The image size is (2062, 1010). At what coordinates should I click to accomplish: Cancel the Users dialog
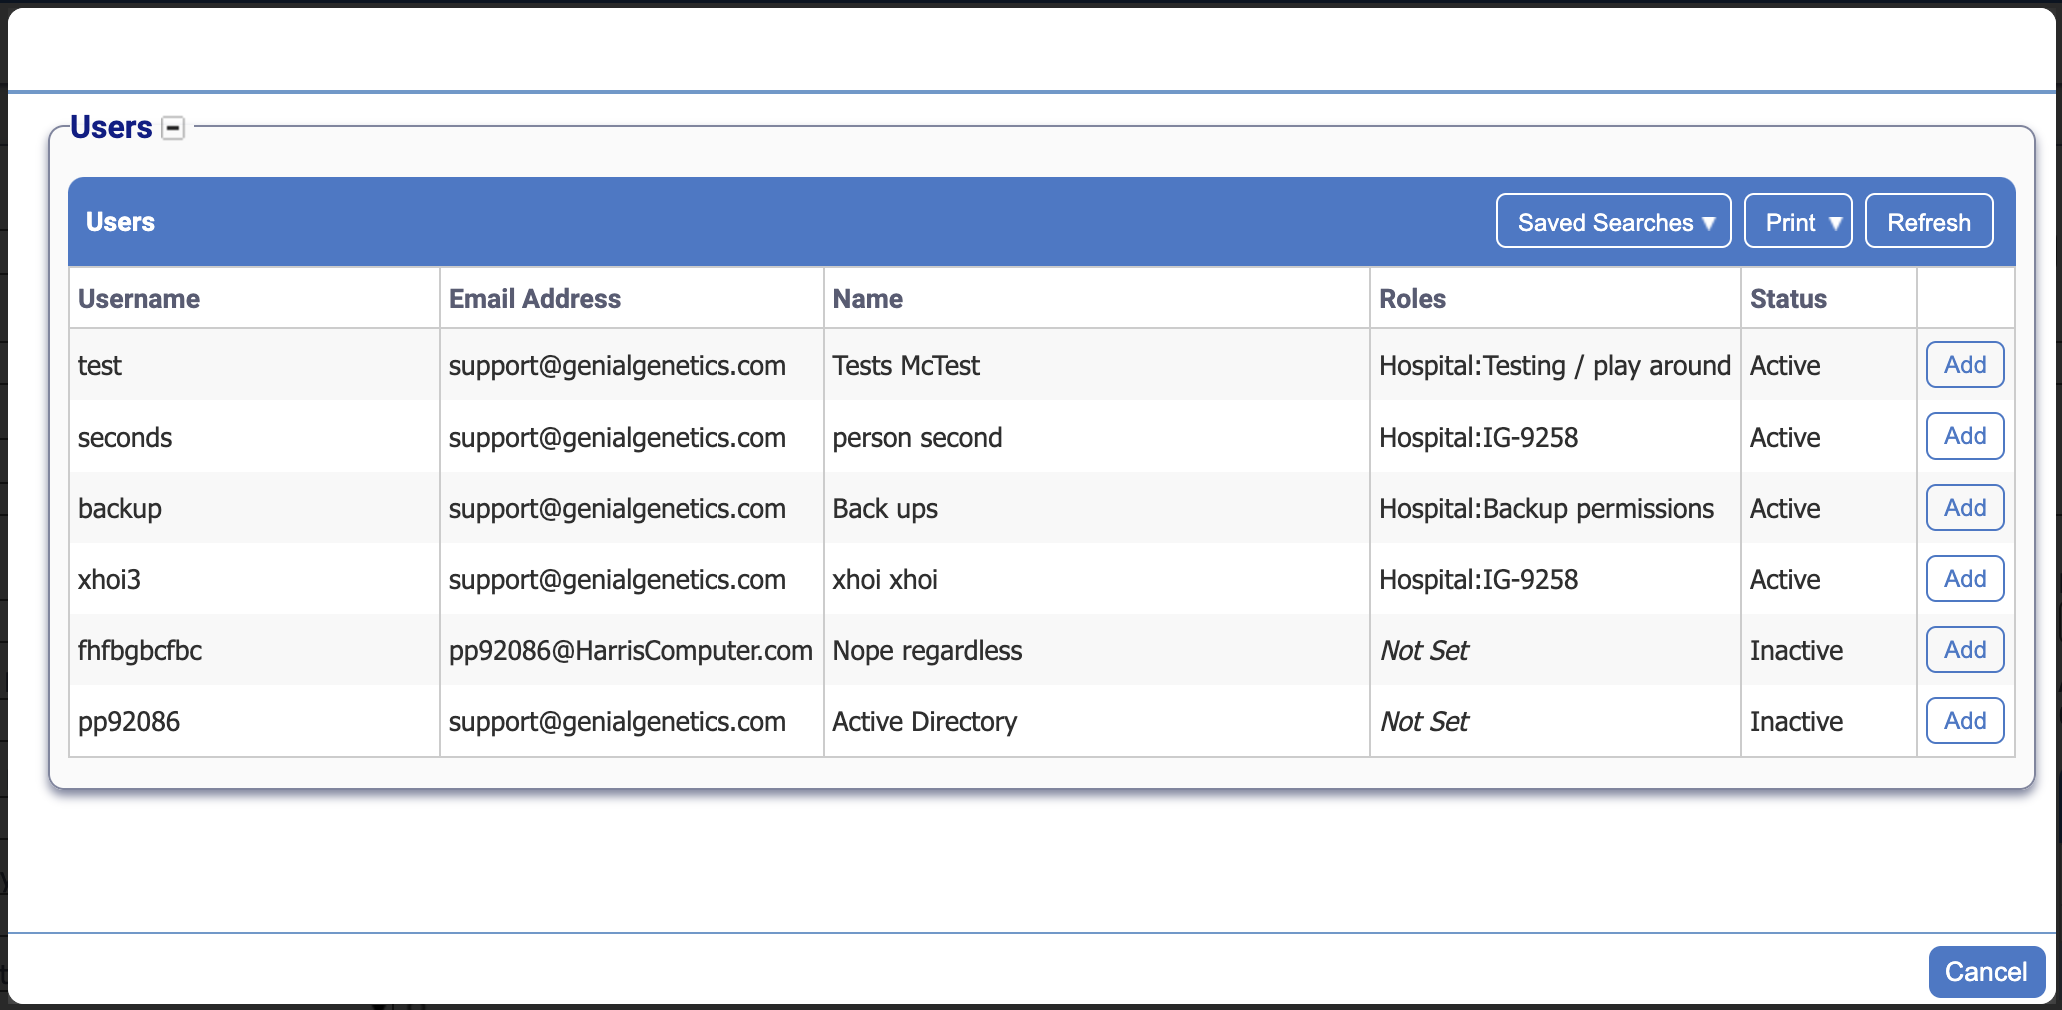pos(1985,971)
